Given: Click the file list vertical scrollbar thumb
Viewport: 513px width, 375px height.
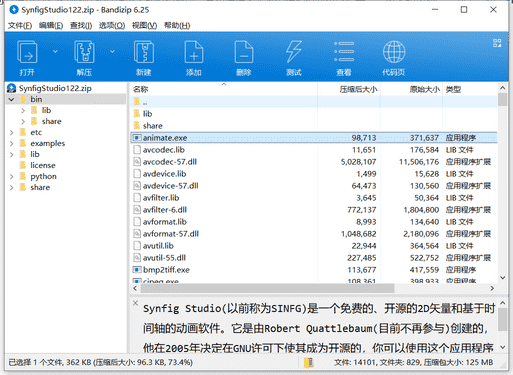Looking at the screenshot, I should (502, 100).
